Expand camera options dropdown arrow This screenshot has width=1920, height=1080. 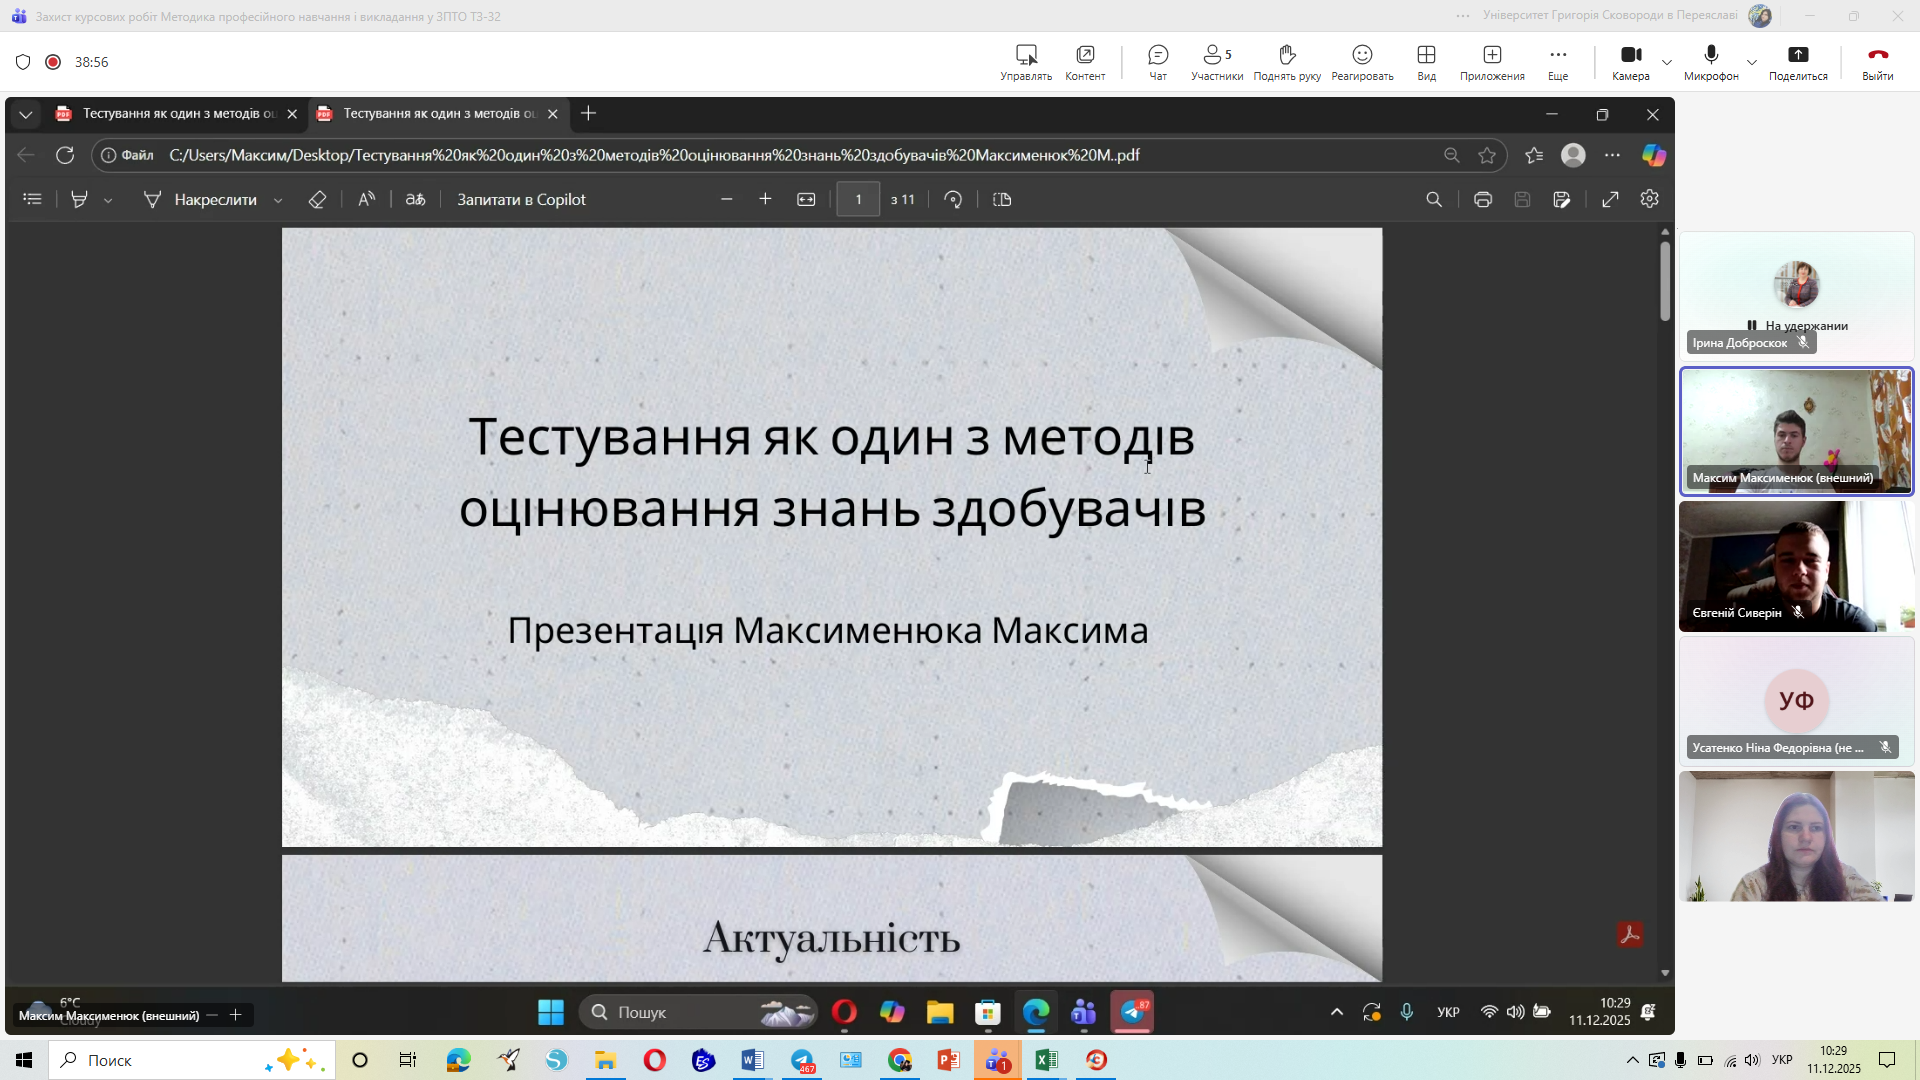1667,62
